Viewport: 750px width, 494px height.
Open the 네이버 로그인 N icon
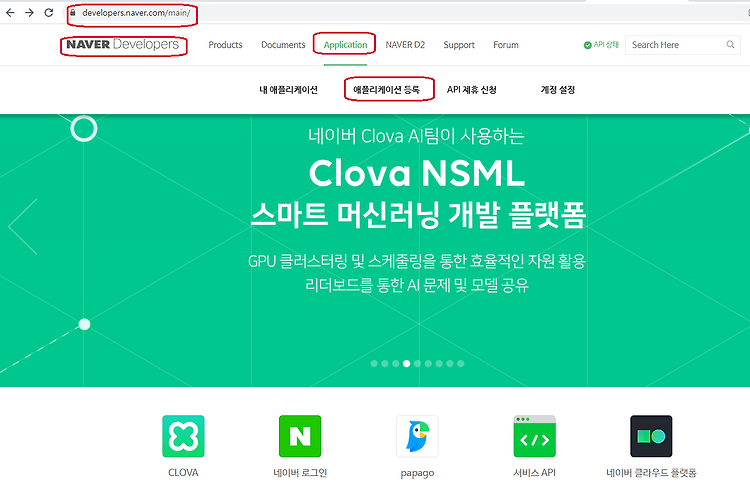tap(300, 436)
